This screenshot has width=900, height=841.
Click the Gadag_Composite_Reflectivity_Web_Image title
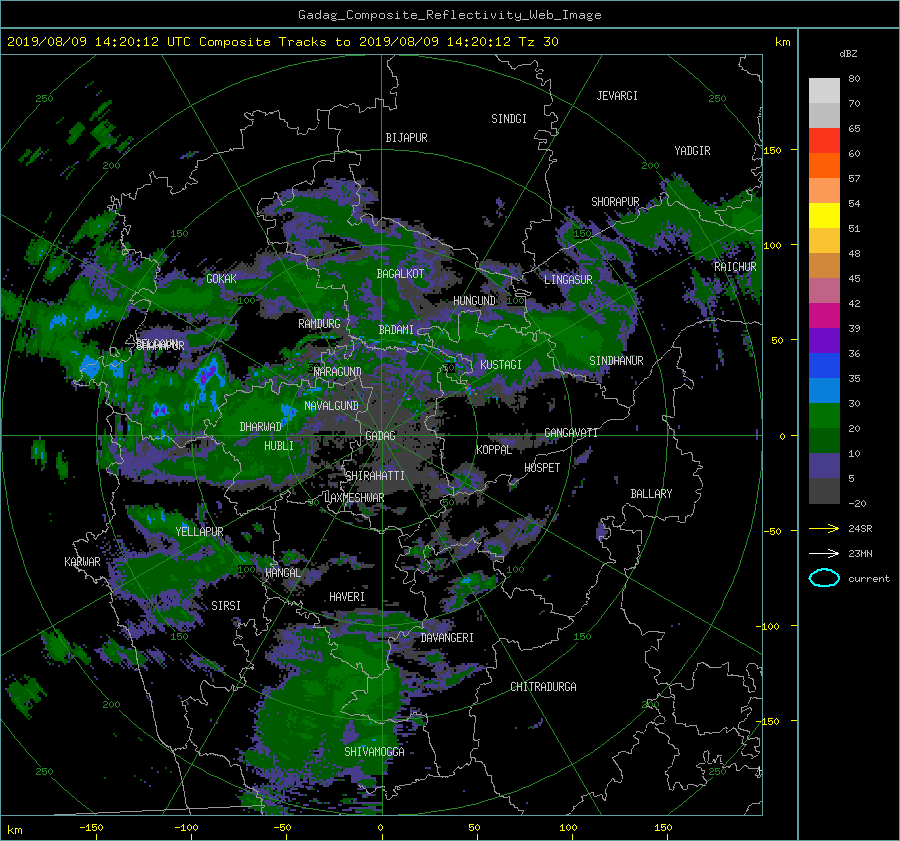coord(449,15)
